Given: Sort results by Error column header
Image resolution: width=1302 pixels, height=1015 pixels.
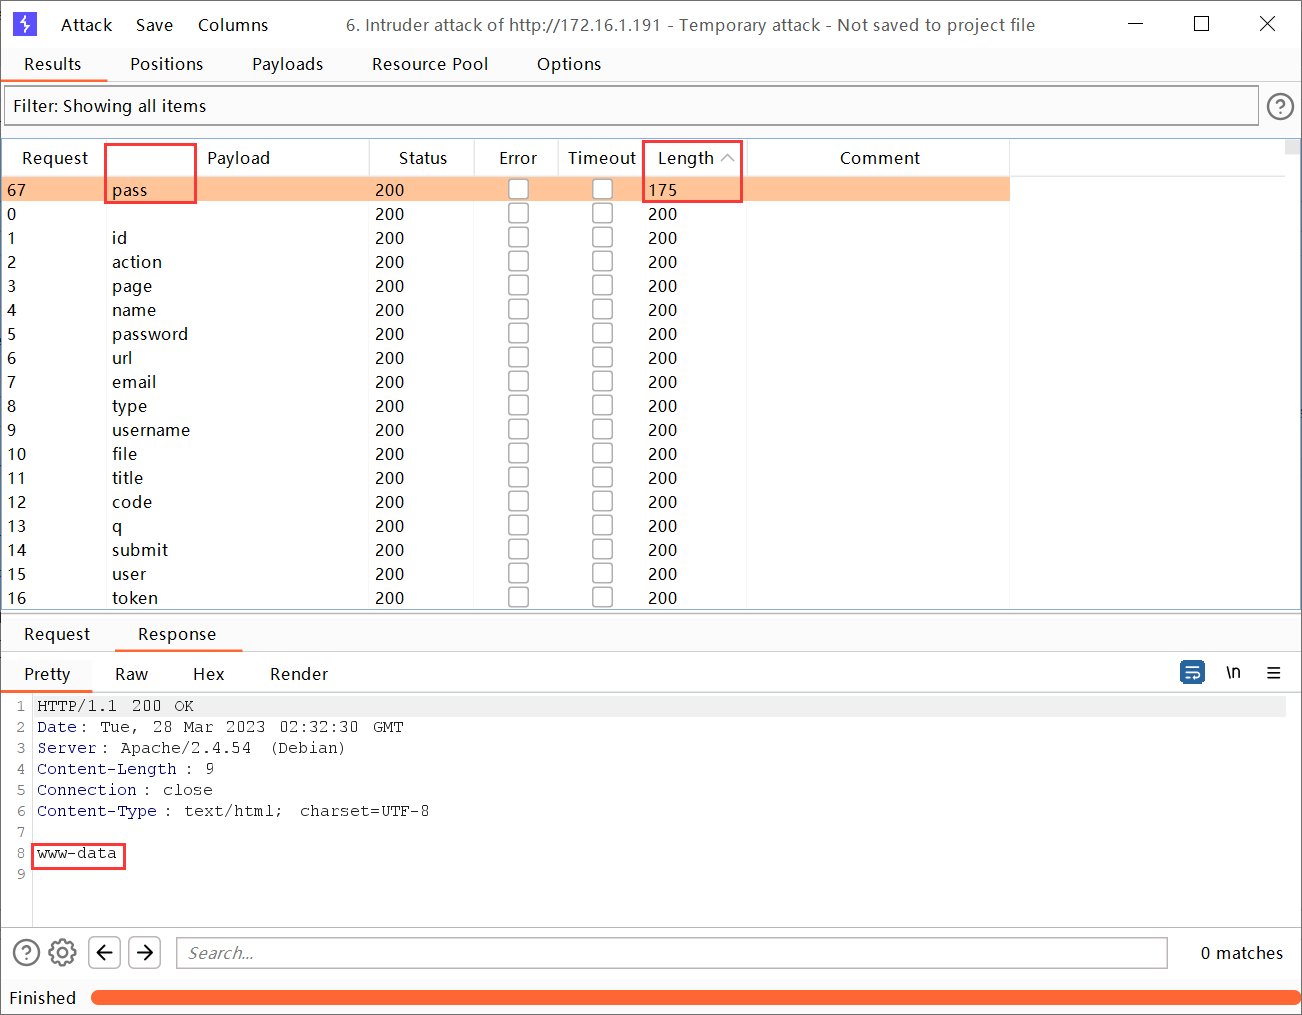Looking at the screenshot, I should [518, 158].
